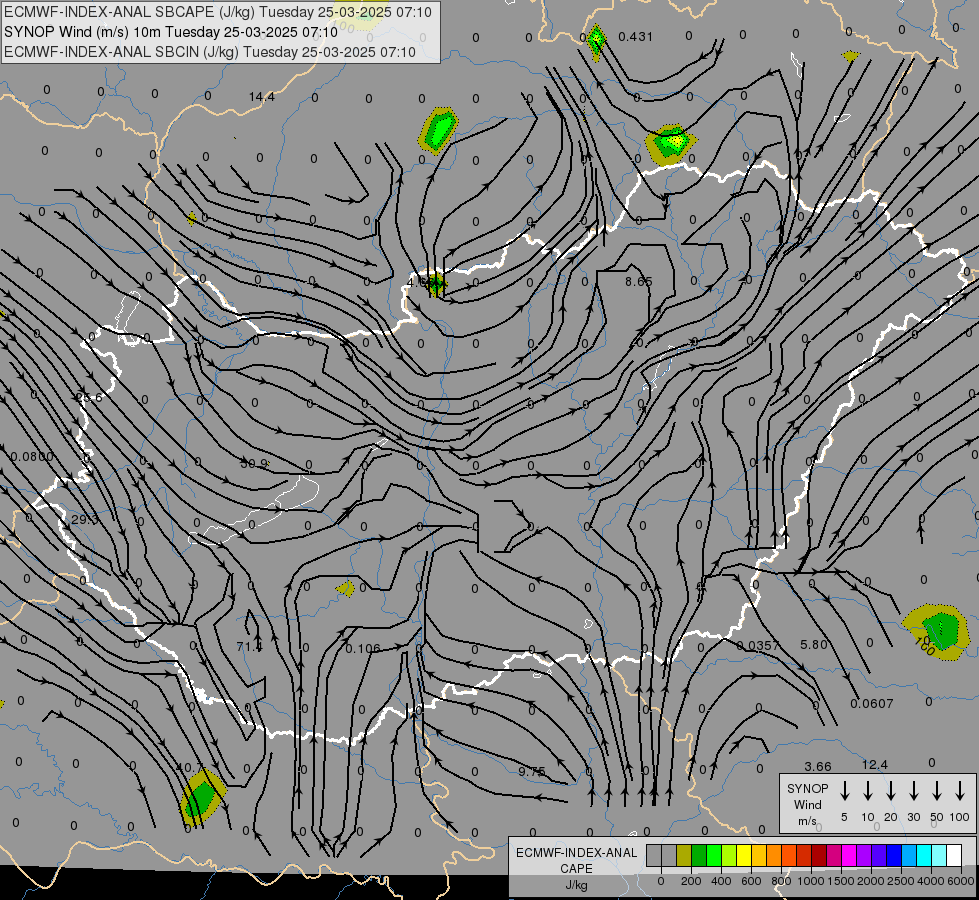Viewport: 979px width, 900px height.
Task: Click the 1000 tick label on the CAPE scale
Action: [x=810, y=881]
